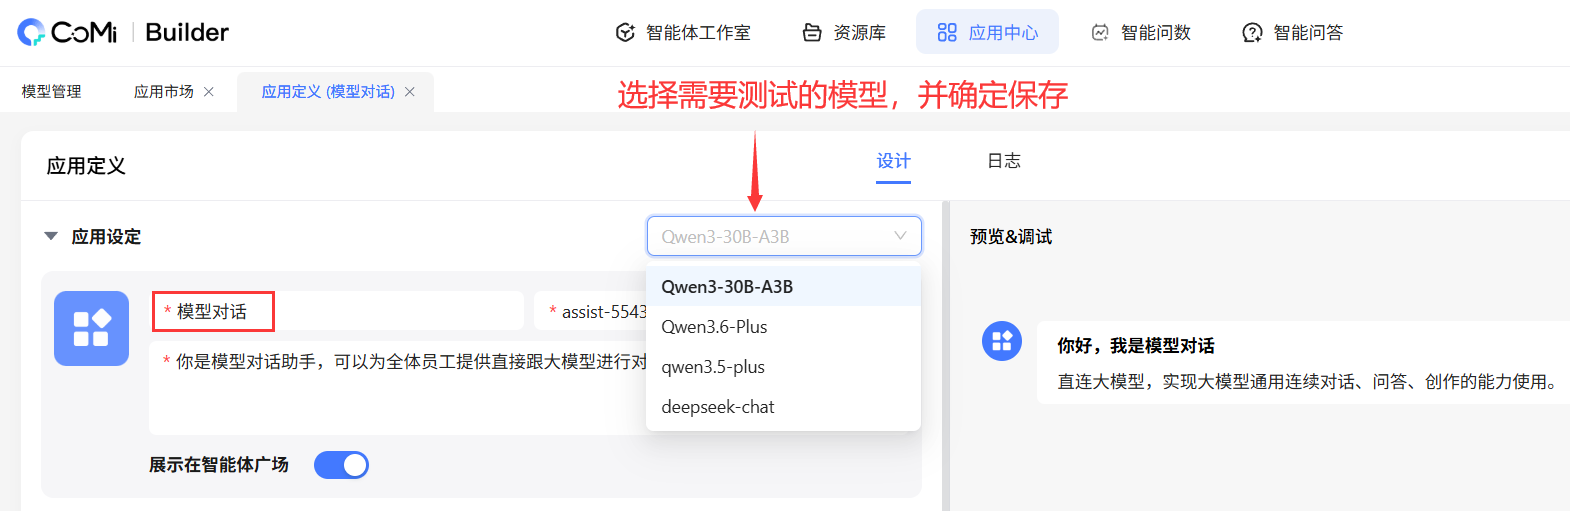
Task: Click the assist-5543 identifier field
Action: coord(590,311)
